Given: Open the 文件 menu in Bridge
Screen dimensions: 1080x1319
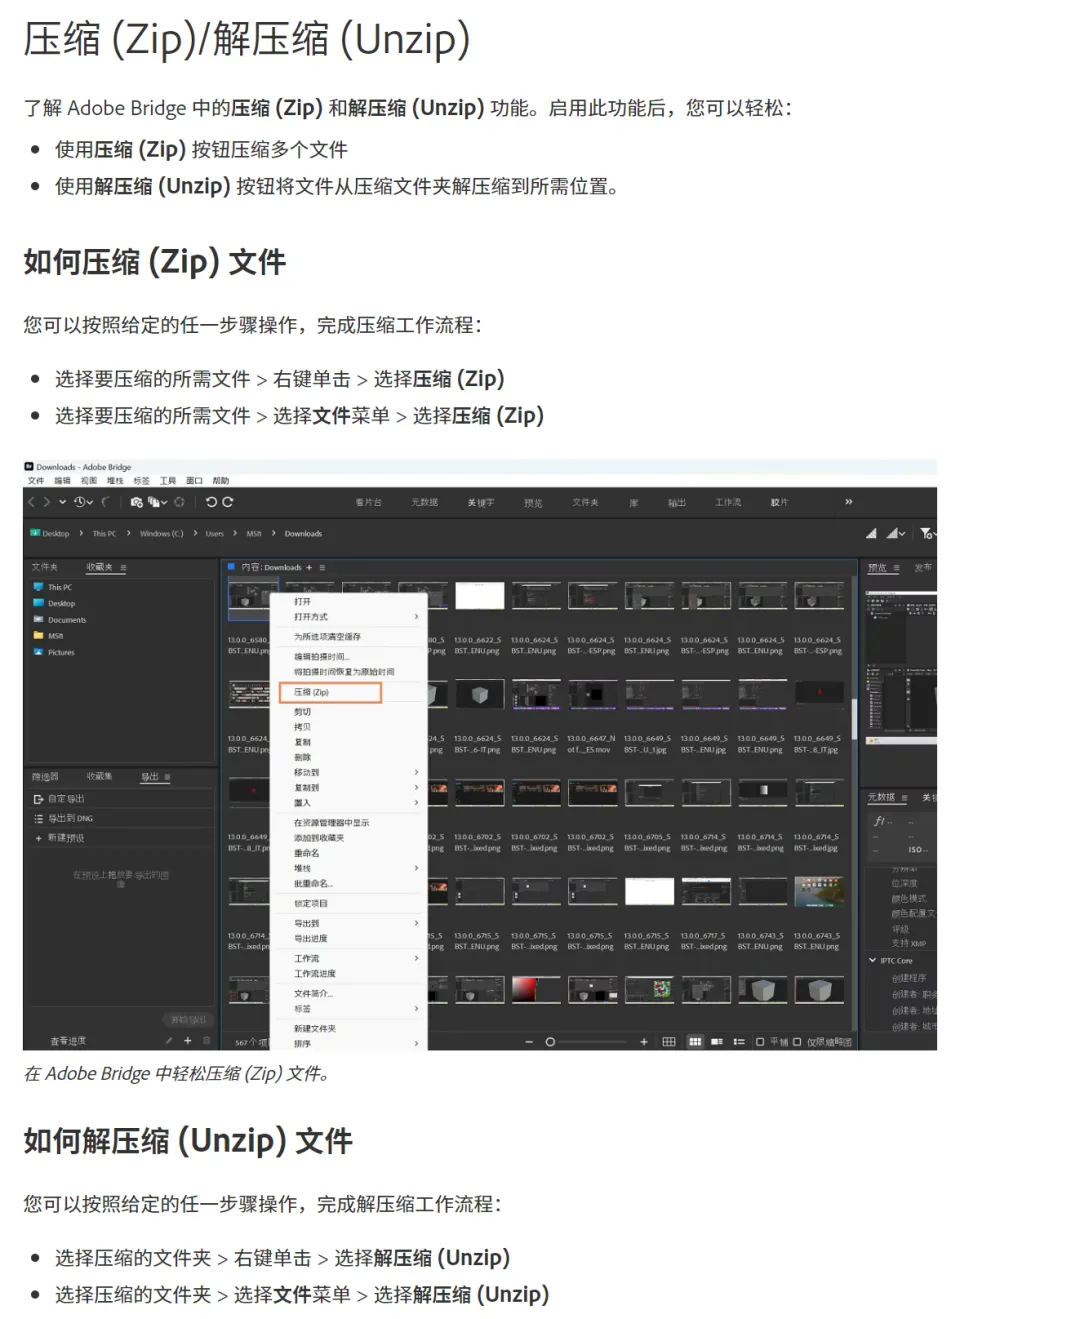Looking at the screenshot, I should (36, 481).
